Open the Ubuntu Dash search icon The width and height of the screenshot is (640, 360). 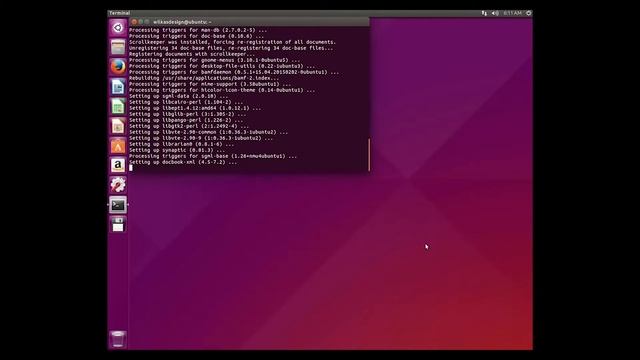pyautogui.click(x=118, y=28)
